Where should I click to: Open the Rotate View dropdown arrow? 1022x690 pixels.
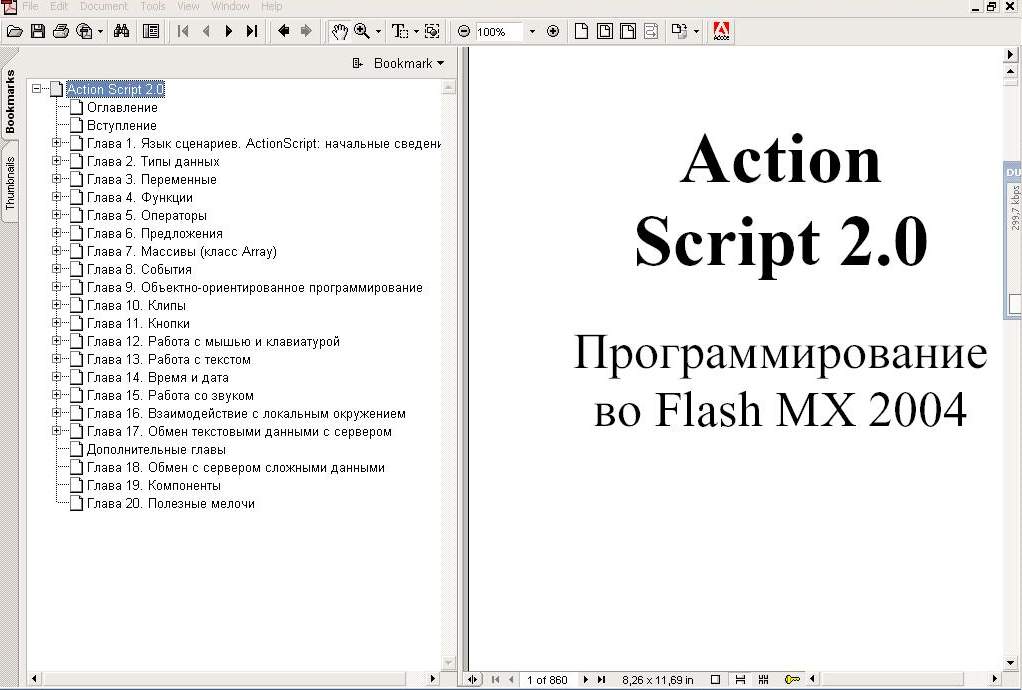tap(695, 31)
